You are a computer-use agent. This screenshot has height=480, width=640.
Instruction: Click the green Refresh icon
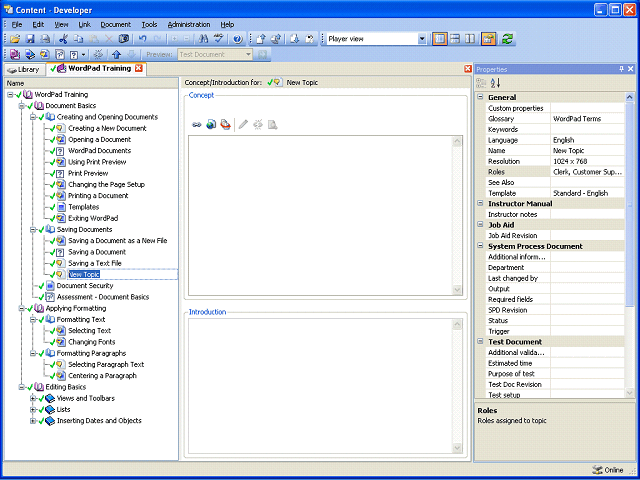pyautogui.click(x=507, y=39)
